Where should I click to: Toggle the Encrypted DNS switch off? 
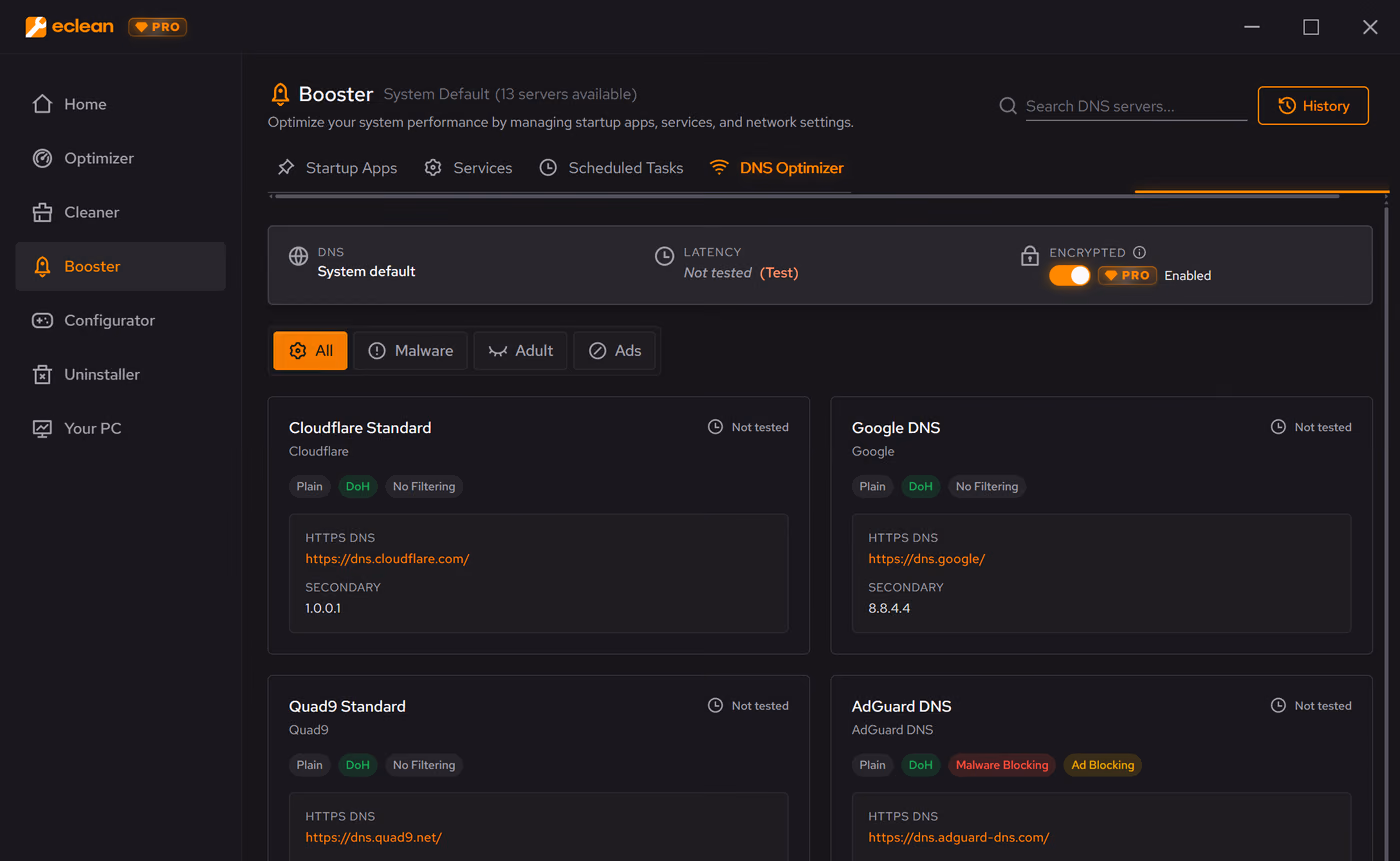pyautogui.click(x=1069, y=275)
